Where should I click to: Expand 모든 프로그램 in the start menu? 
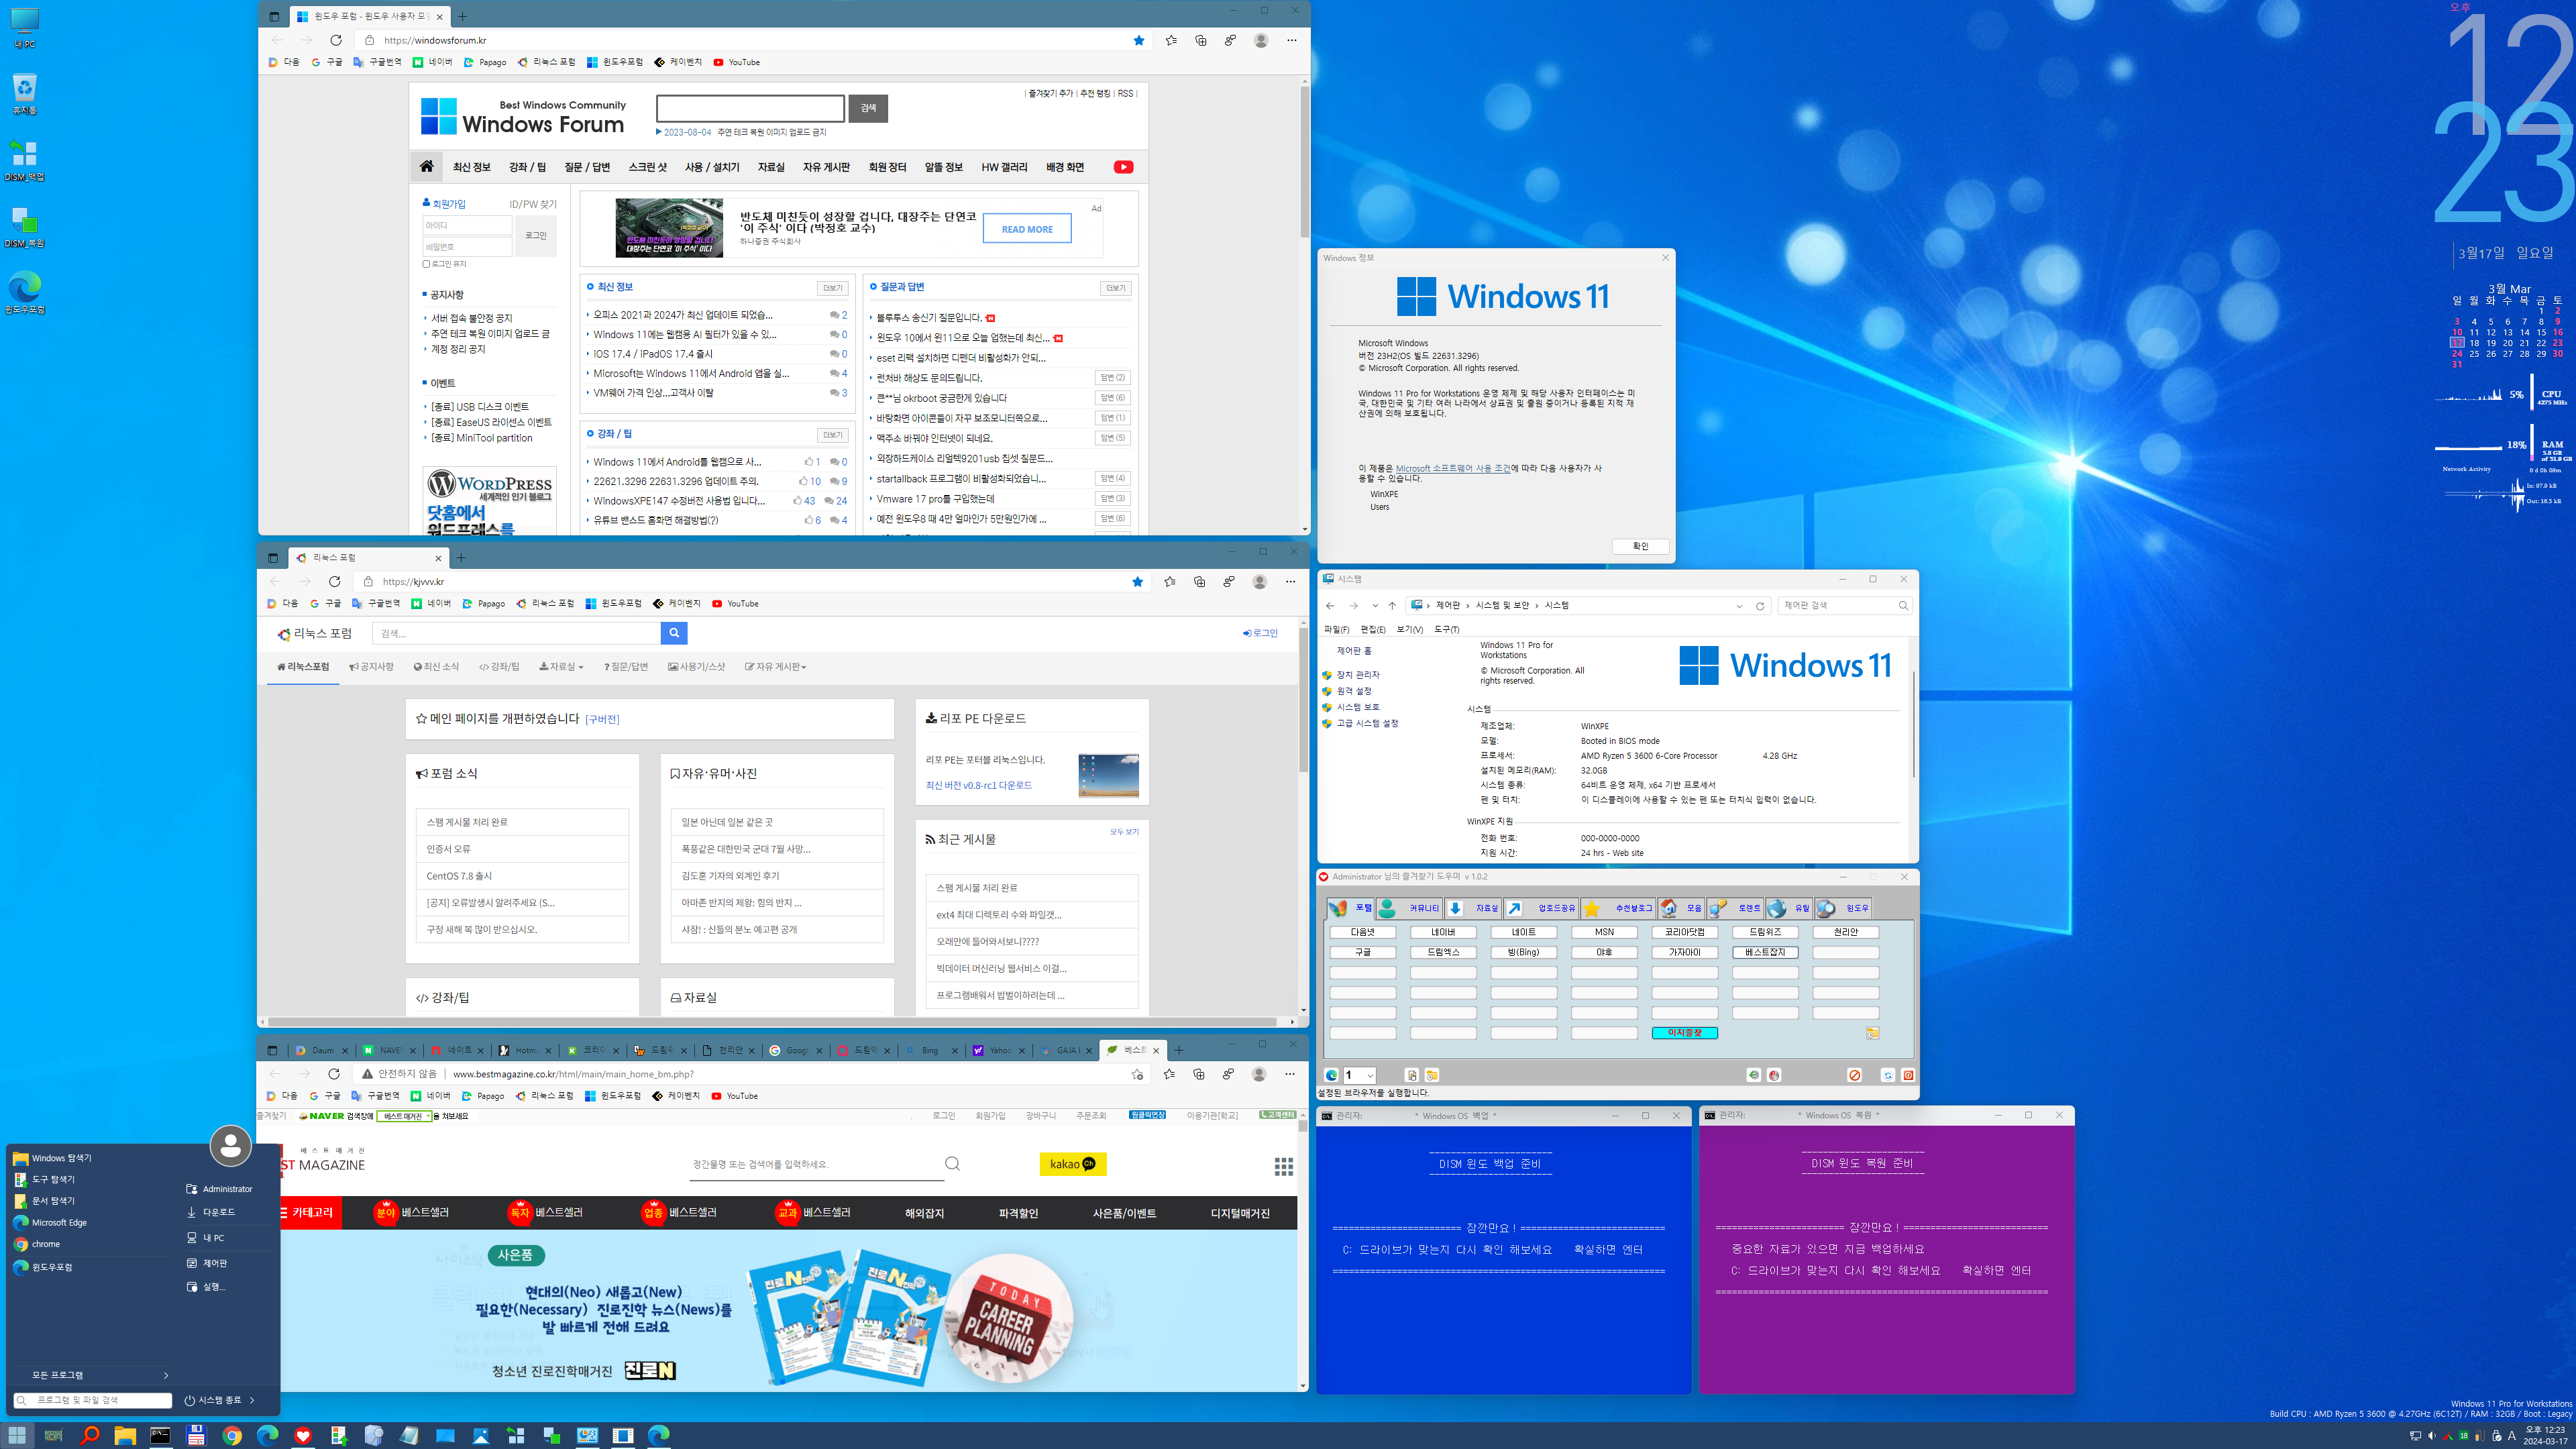93,1375
